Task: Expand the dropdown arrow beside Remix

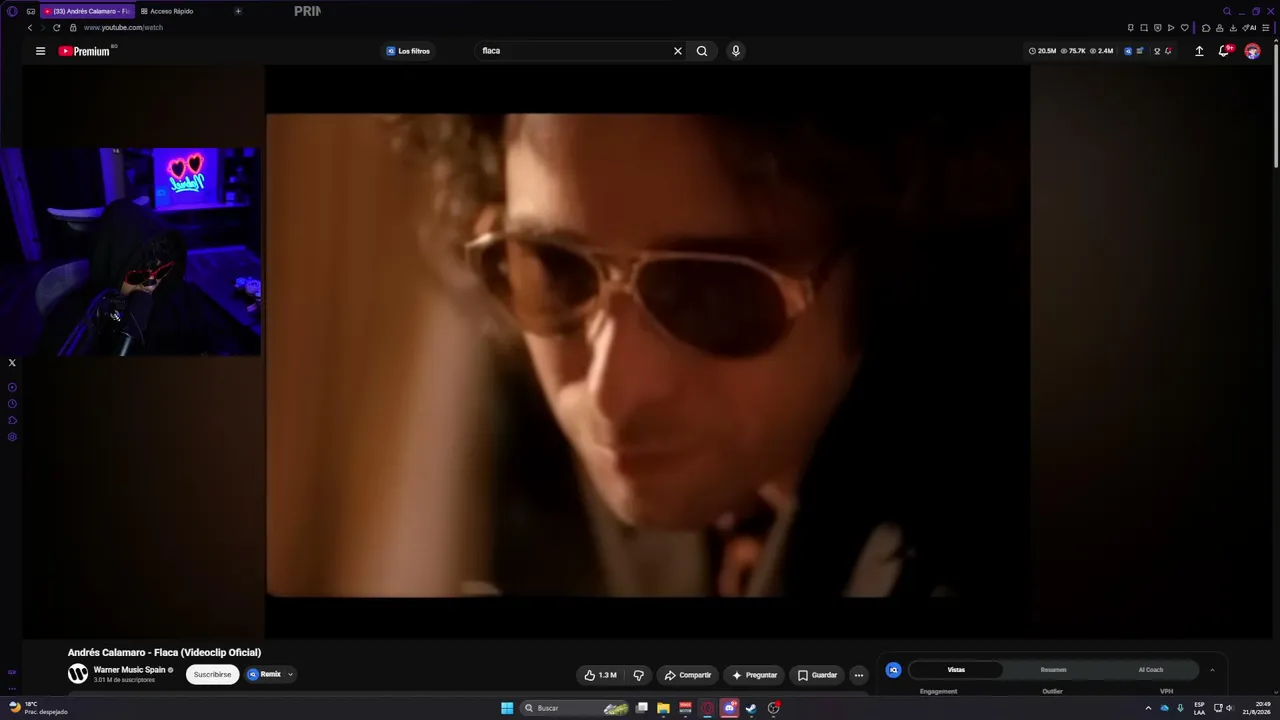Action: [290, 674]
